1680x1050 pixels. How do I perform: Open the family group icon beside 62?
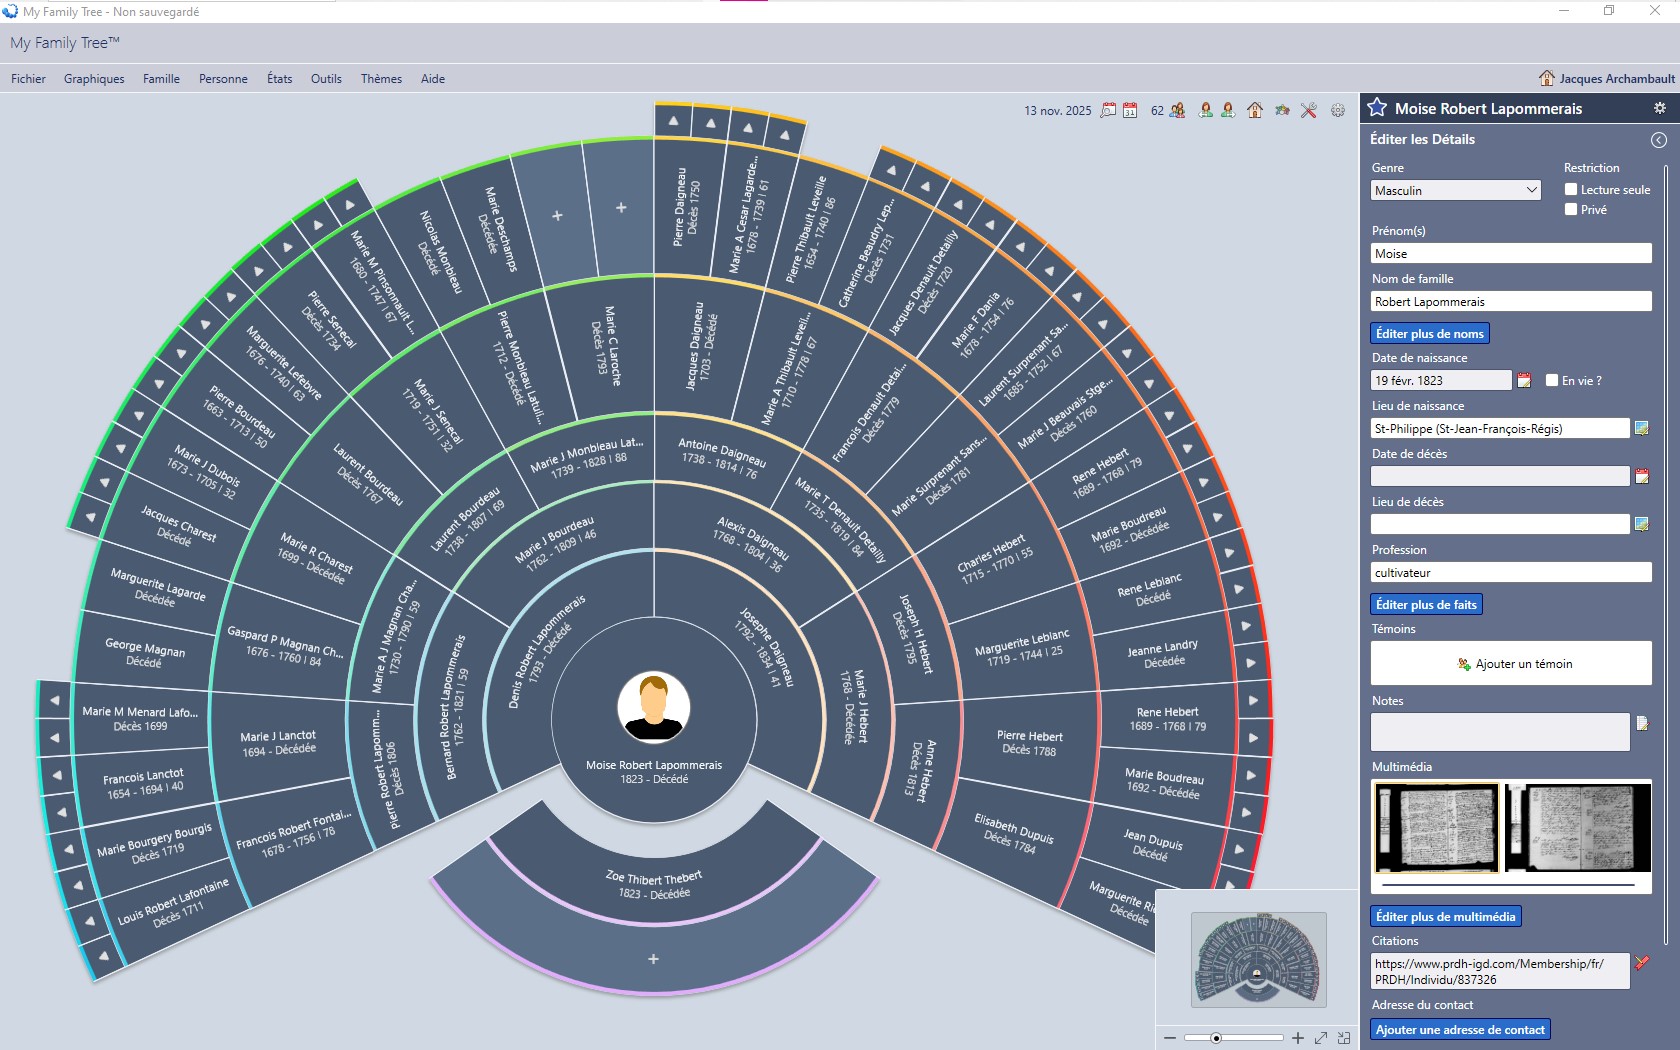[x=1177, y=110]
